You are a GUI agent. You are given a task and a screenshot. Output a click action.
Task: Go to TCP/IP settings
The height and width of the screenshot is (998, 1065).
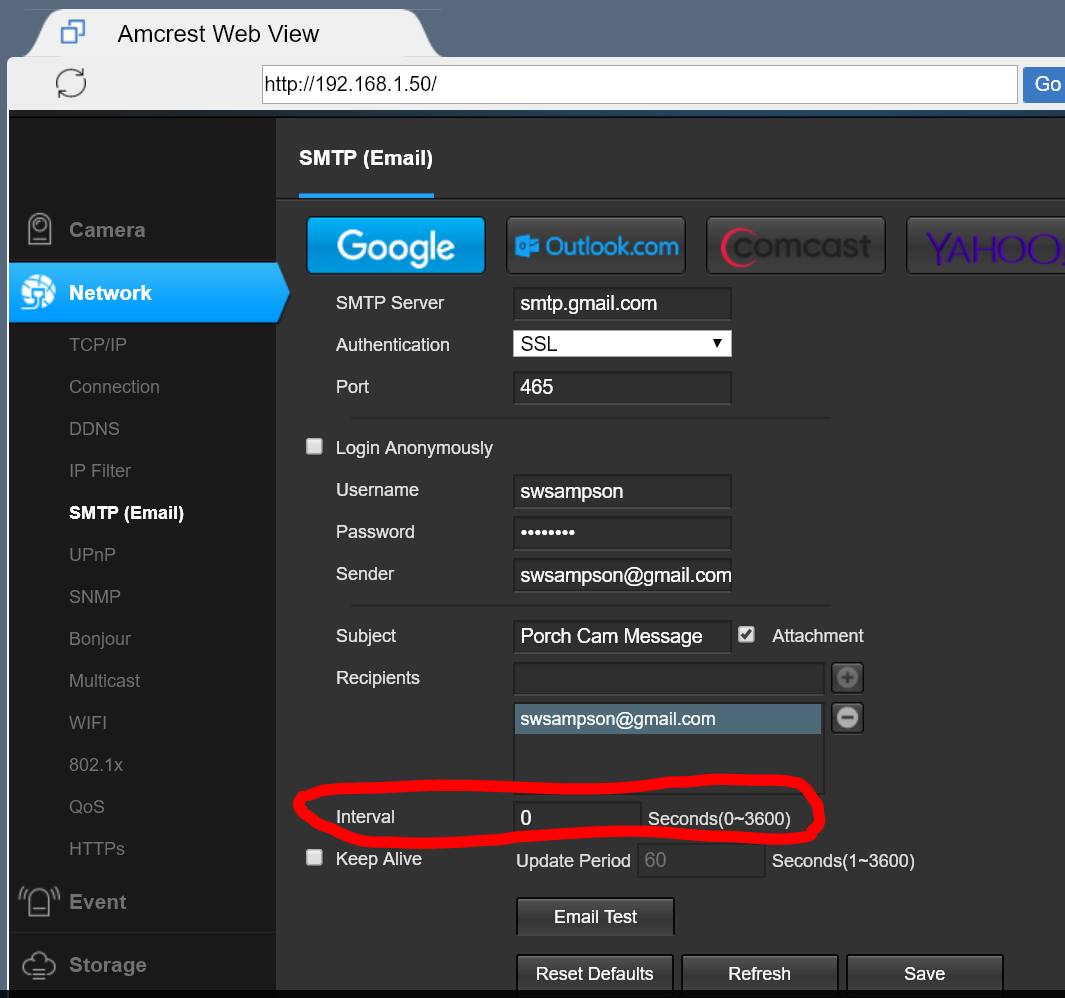[x=98, y=344]
